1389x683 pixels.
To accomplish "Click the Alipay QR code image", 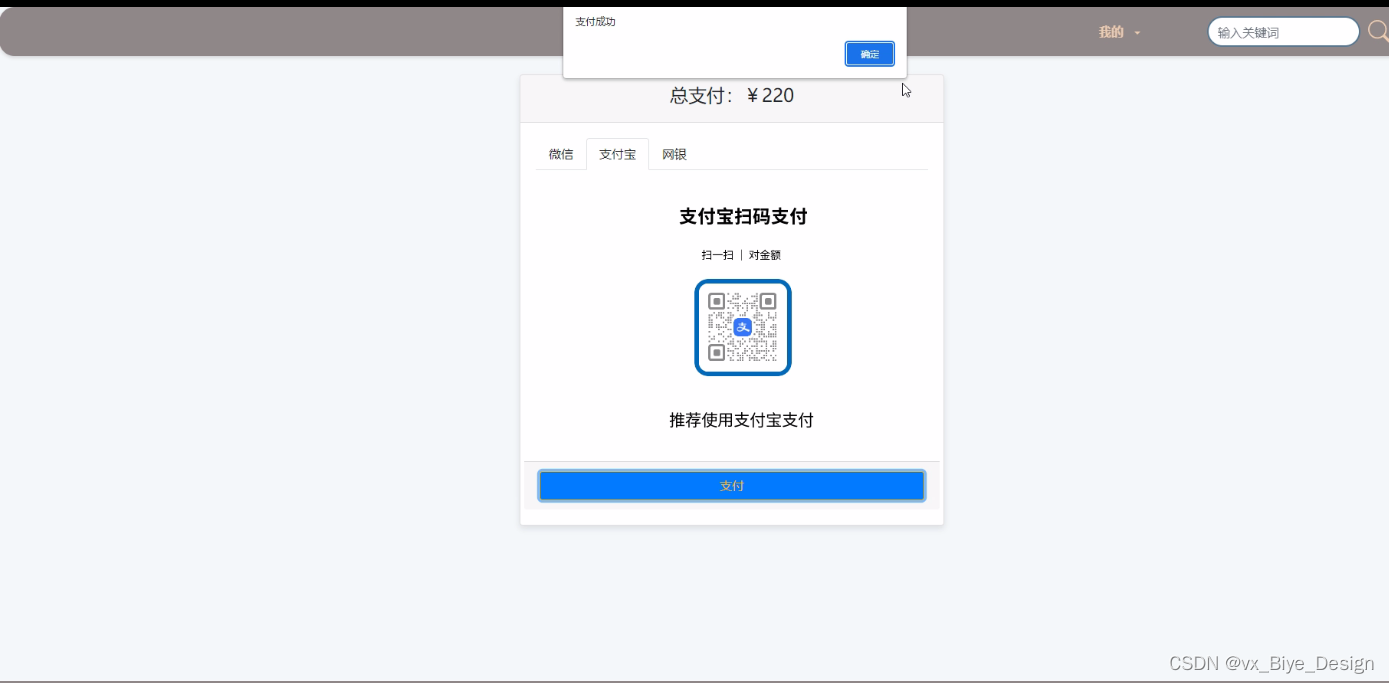I will pos(743,327).
